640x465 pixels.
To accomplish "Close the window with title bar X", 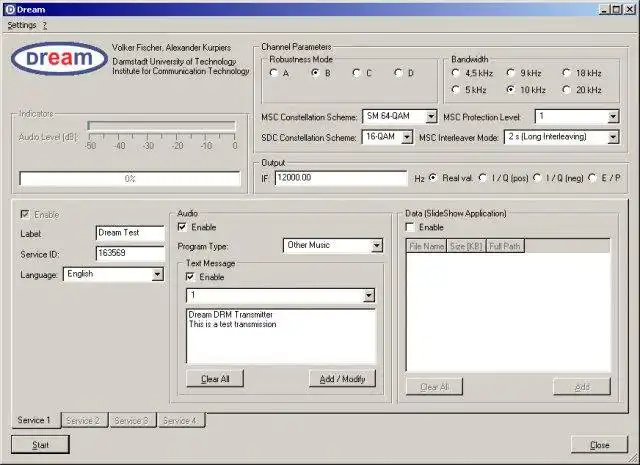I will 630,9.
